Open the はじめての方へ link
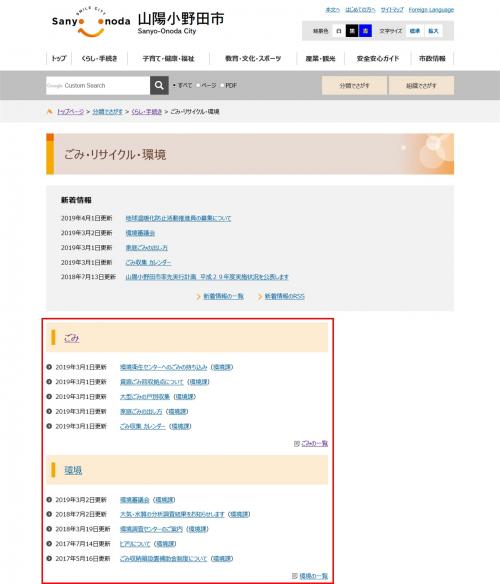500x584 pixels. 360,10
